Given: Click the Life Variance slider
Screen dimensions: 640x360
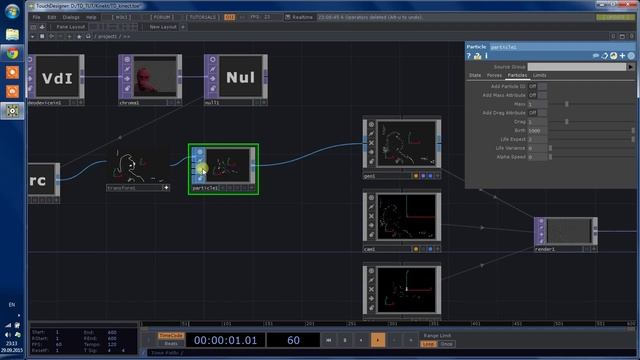Looking at the screenshot, I should pos(592,148).
